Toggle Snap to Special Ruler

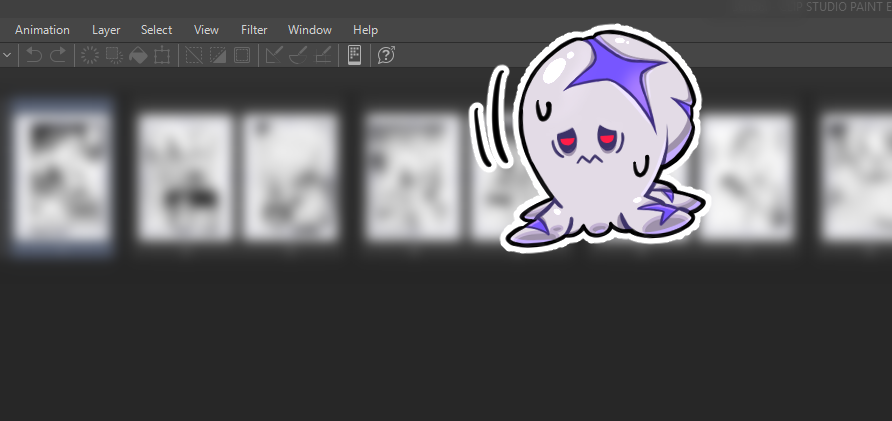(298, 55)
